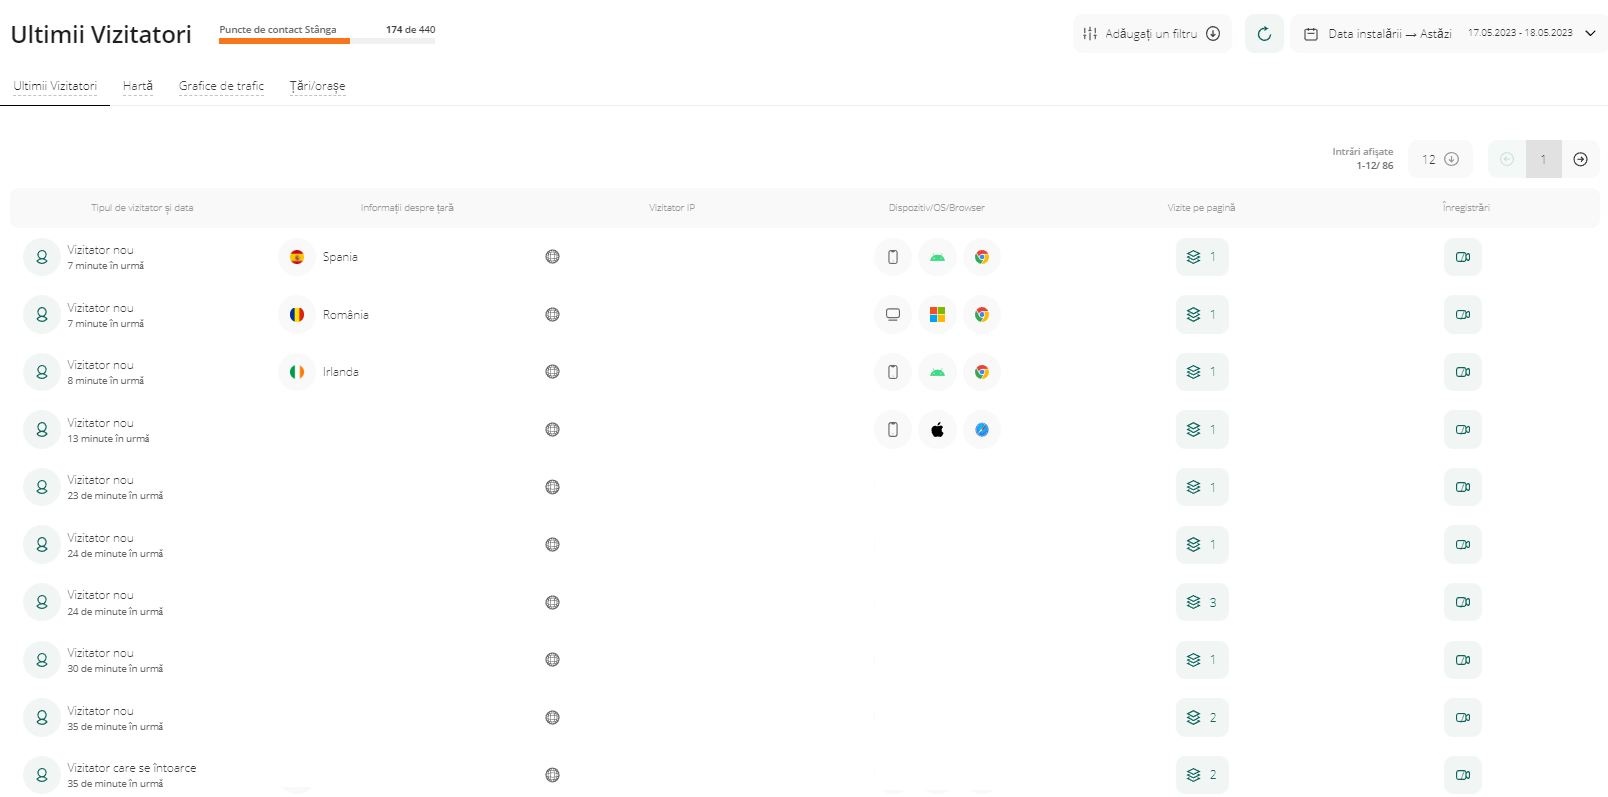Screen dimensions: 1608x797
Task: Click the orange contact points progress bar
Action: 285,41
